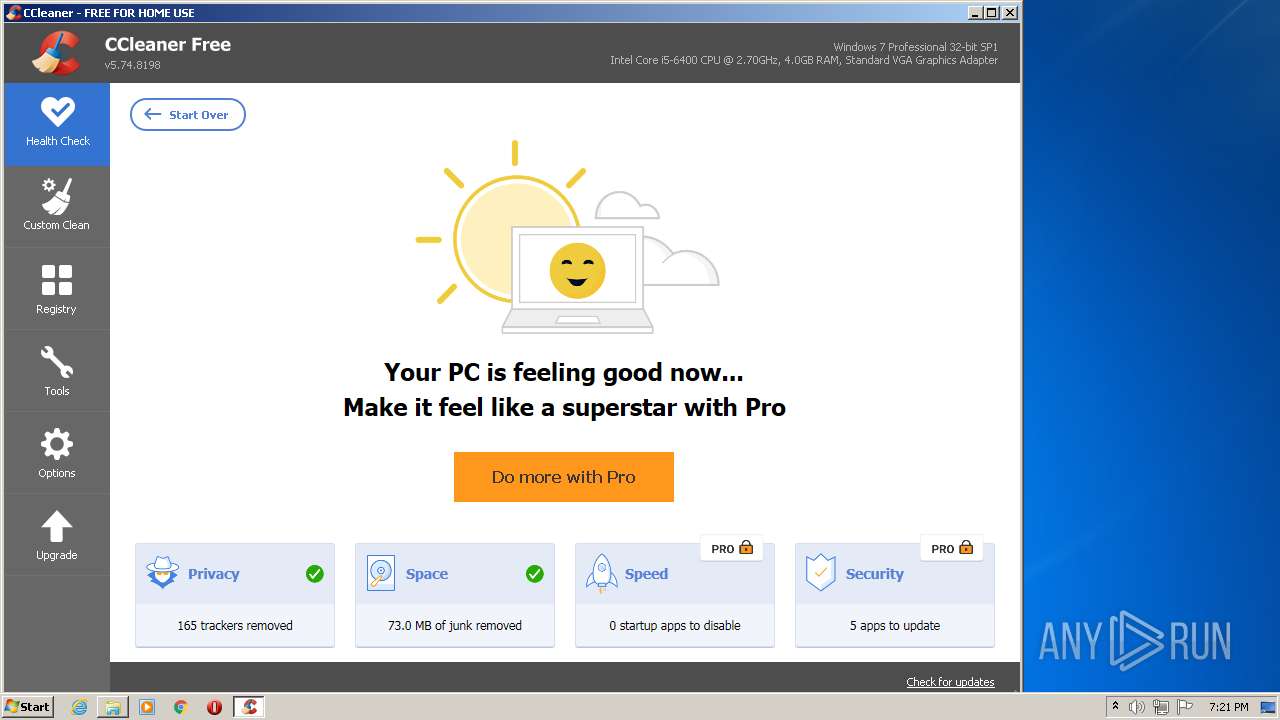Click the Do more with Pro button

[x=564, y=477]
